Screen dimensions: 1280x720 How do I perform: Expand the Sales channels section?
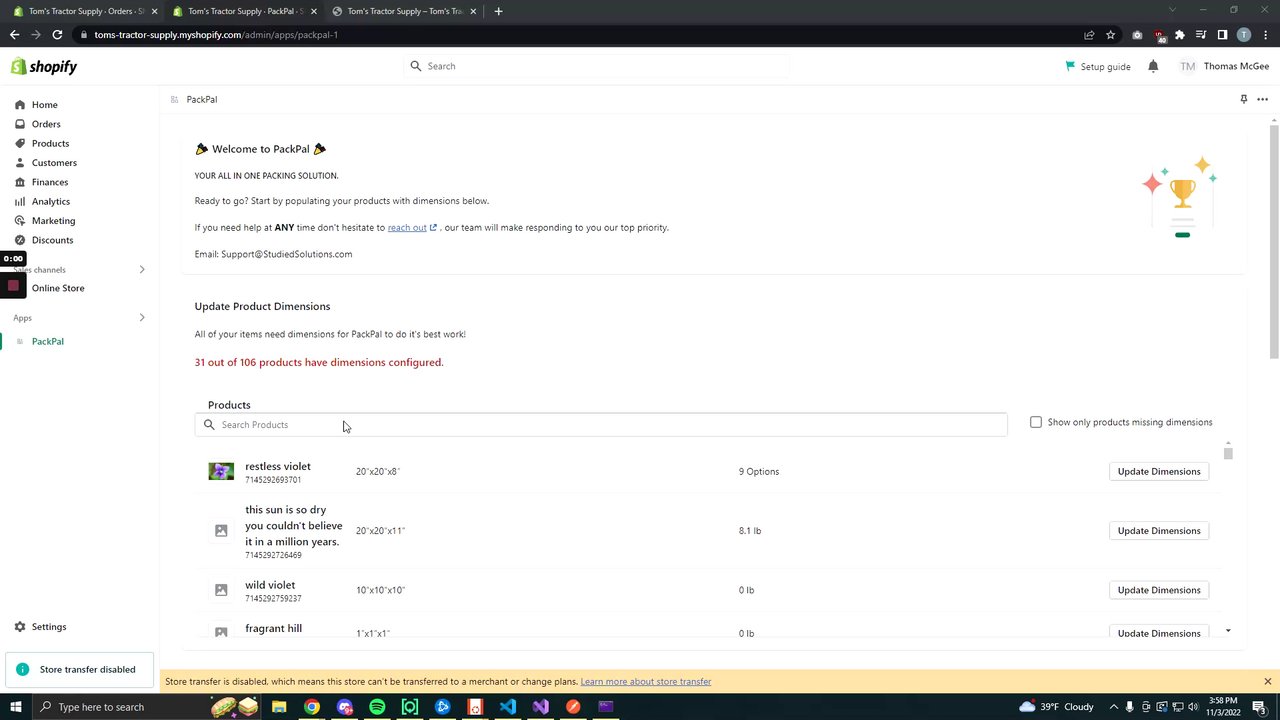(141, 269)
